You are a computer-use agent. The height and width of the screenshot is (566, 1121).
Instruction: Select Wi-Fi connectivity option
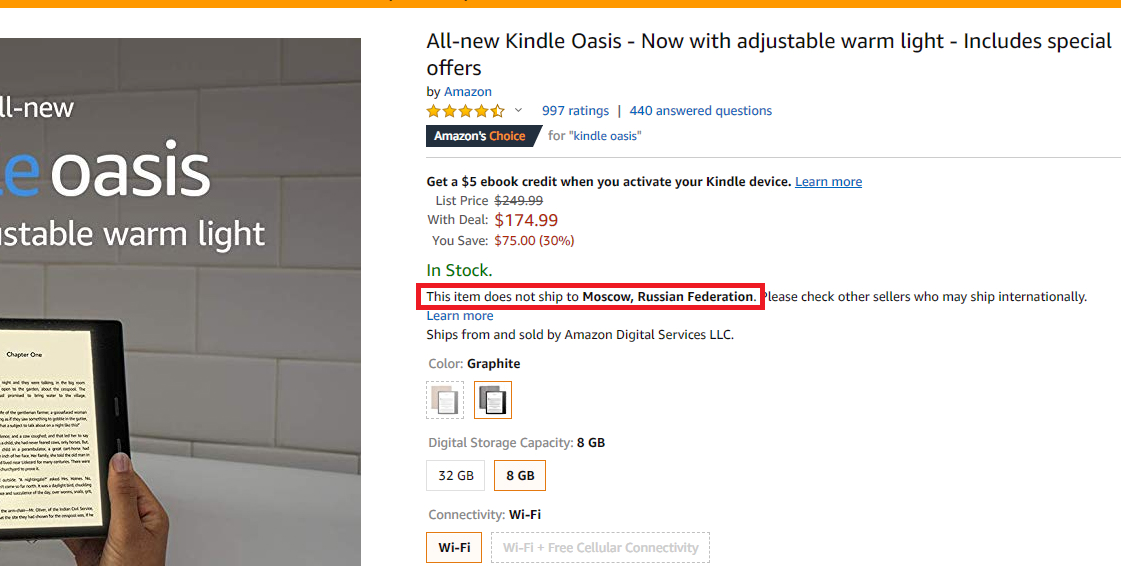[454, 548]
